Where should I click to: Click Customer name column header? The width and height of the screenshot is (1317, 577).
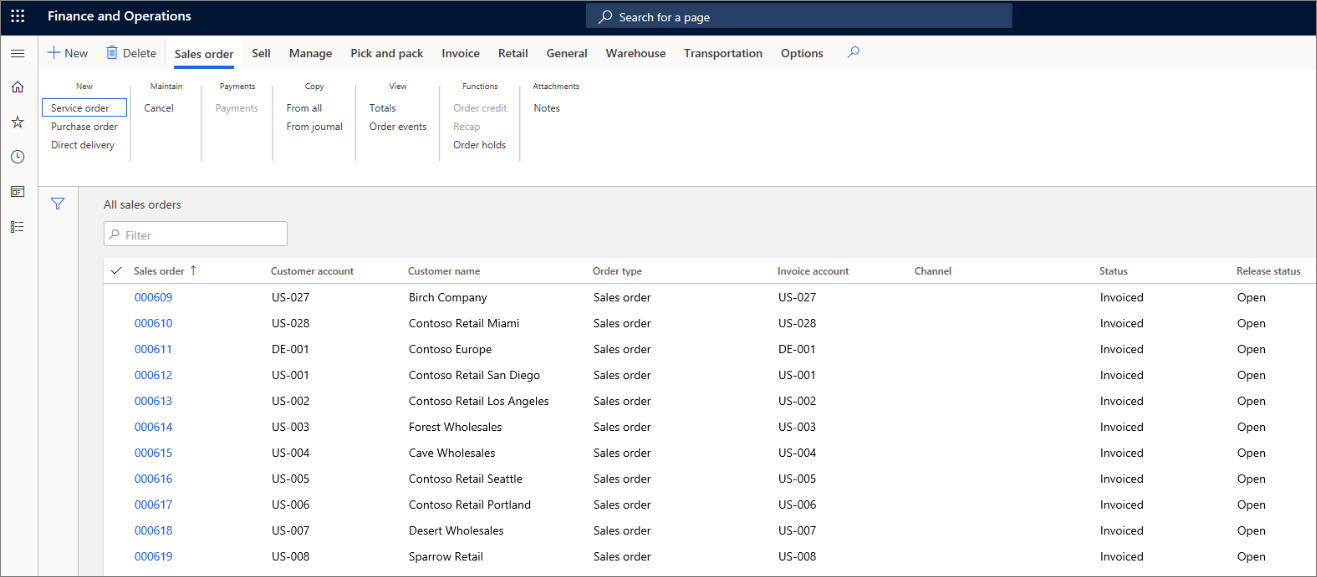(x=444, y=271)
